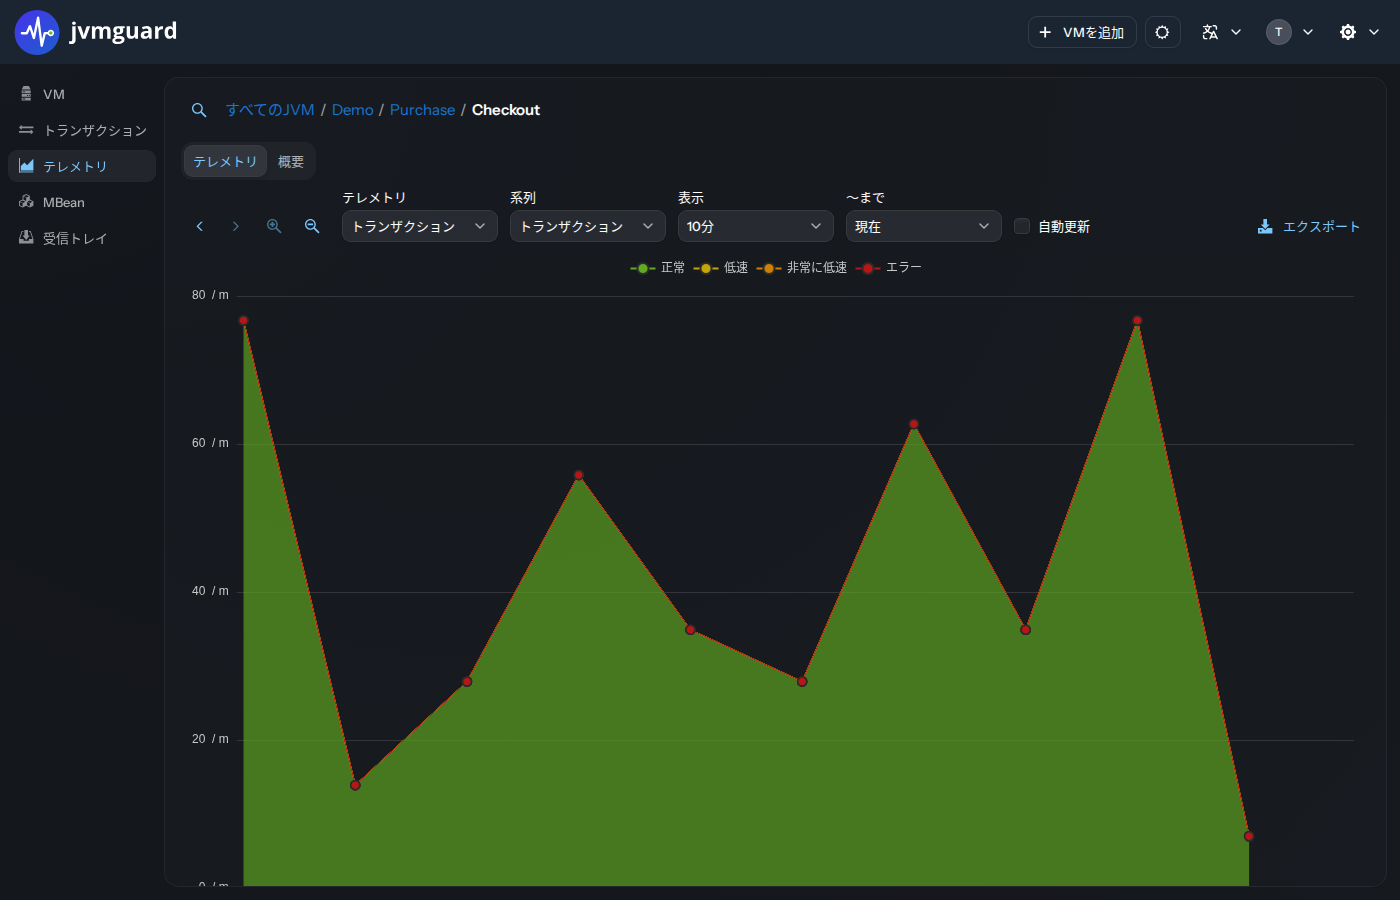Click the telemetry chart icon in sidebar
The width and height of the screenshot is (1400, 900).
coord(26,166)
